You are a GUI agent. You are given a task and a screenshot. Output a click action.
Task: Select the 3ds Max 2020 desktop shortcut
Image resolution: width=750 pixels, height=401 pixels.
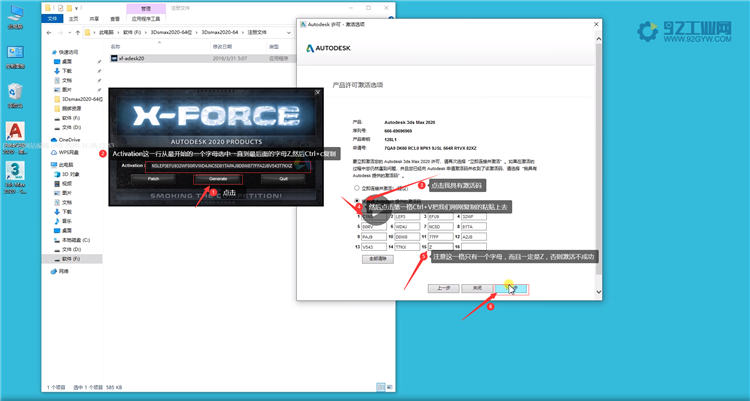15,178
